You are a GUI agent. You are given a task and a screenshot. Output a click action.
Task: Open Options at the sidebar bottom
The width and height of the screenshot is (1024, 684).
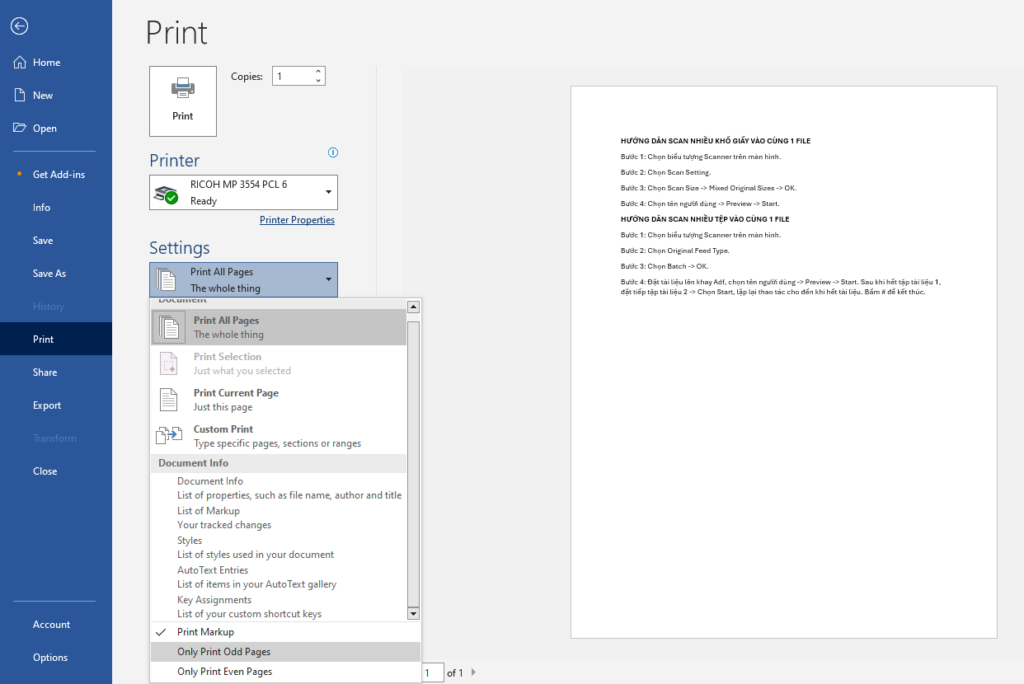coord(50,657)
